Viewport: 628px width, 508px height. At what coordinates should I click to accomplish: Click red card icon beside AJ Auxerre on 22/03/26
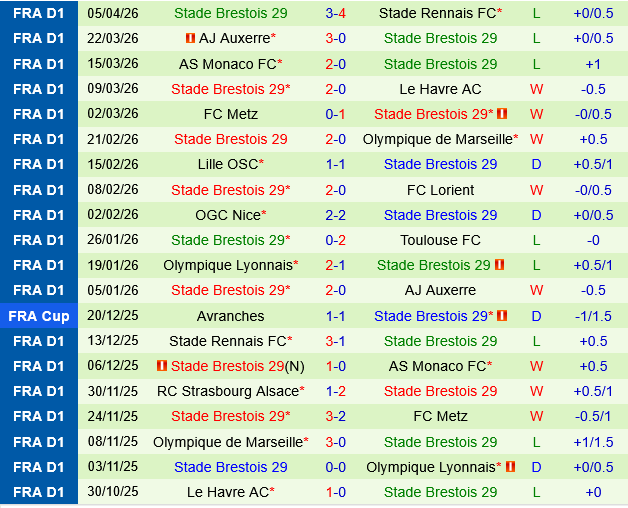pyautogui.click(x=190, y=38)
